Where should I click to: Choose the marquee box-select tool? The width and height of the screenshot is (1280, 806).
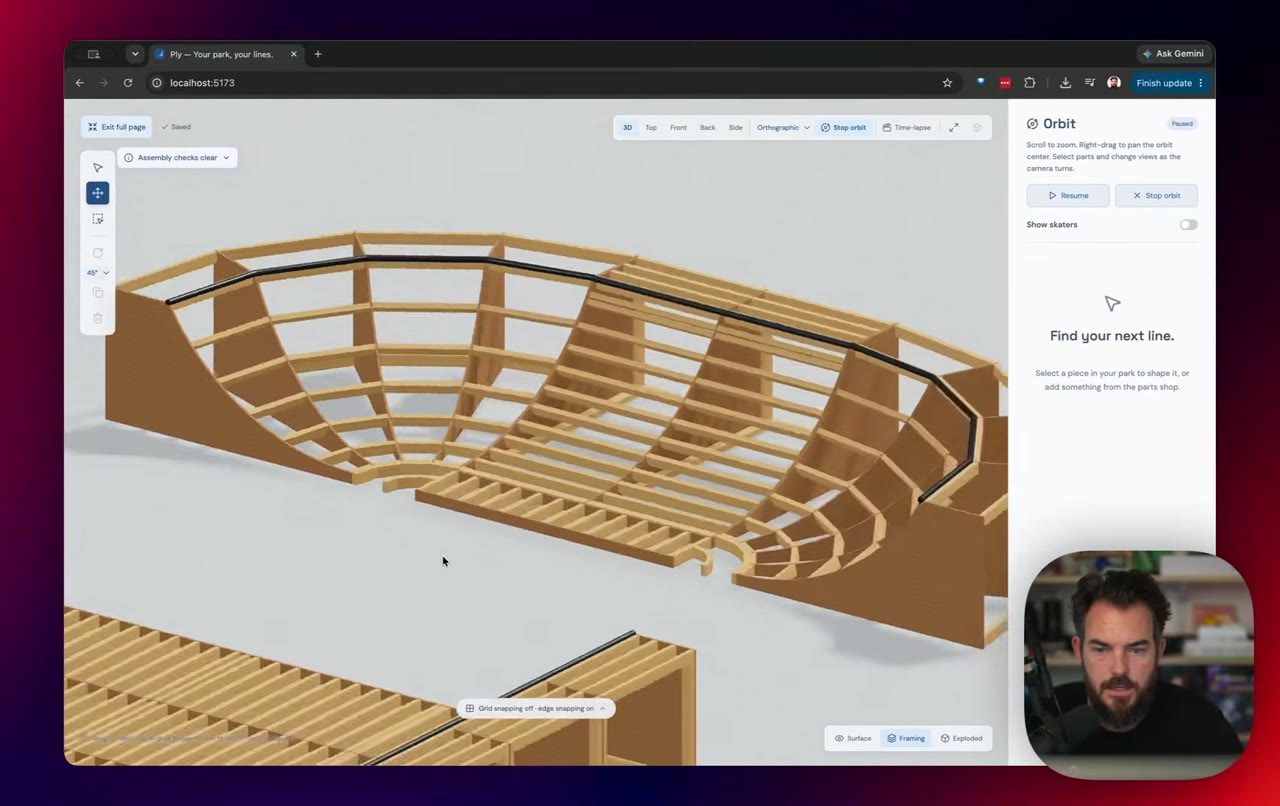click(x=97, y=219)
